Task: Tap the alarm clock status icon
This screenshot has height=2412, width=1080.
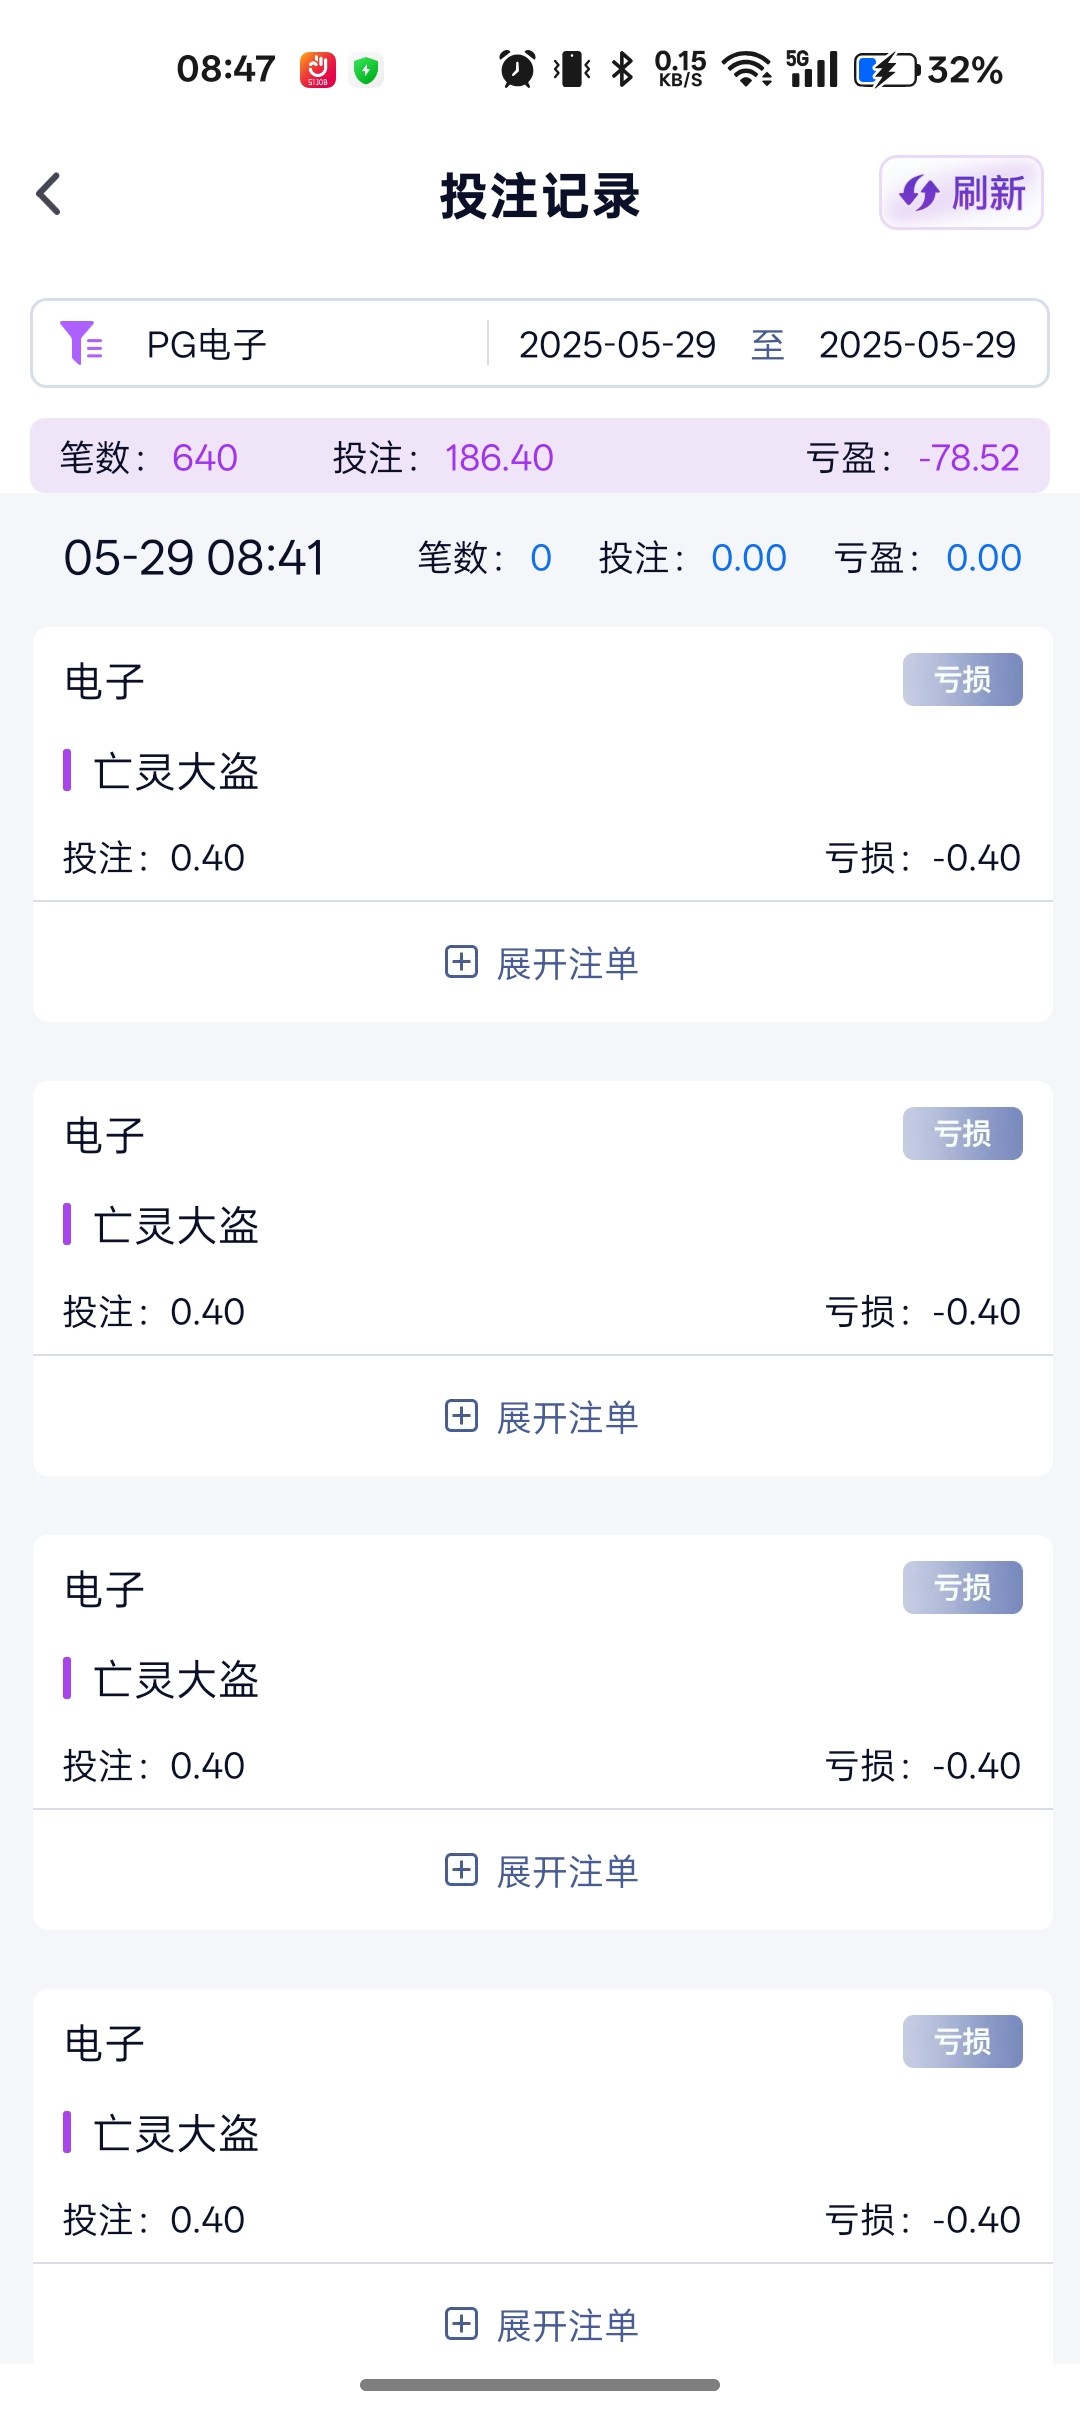Action: coord(517,70)
